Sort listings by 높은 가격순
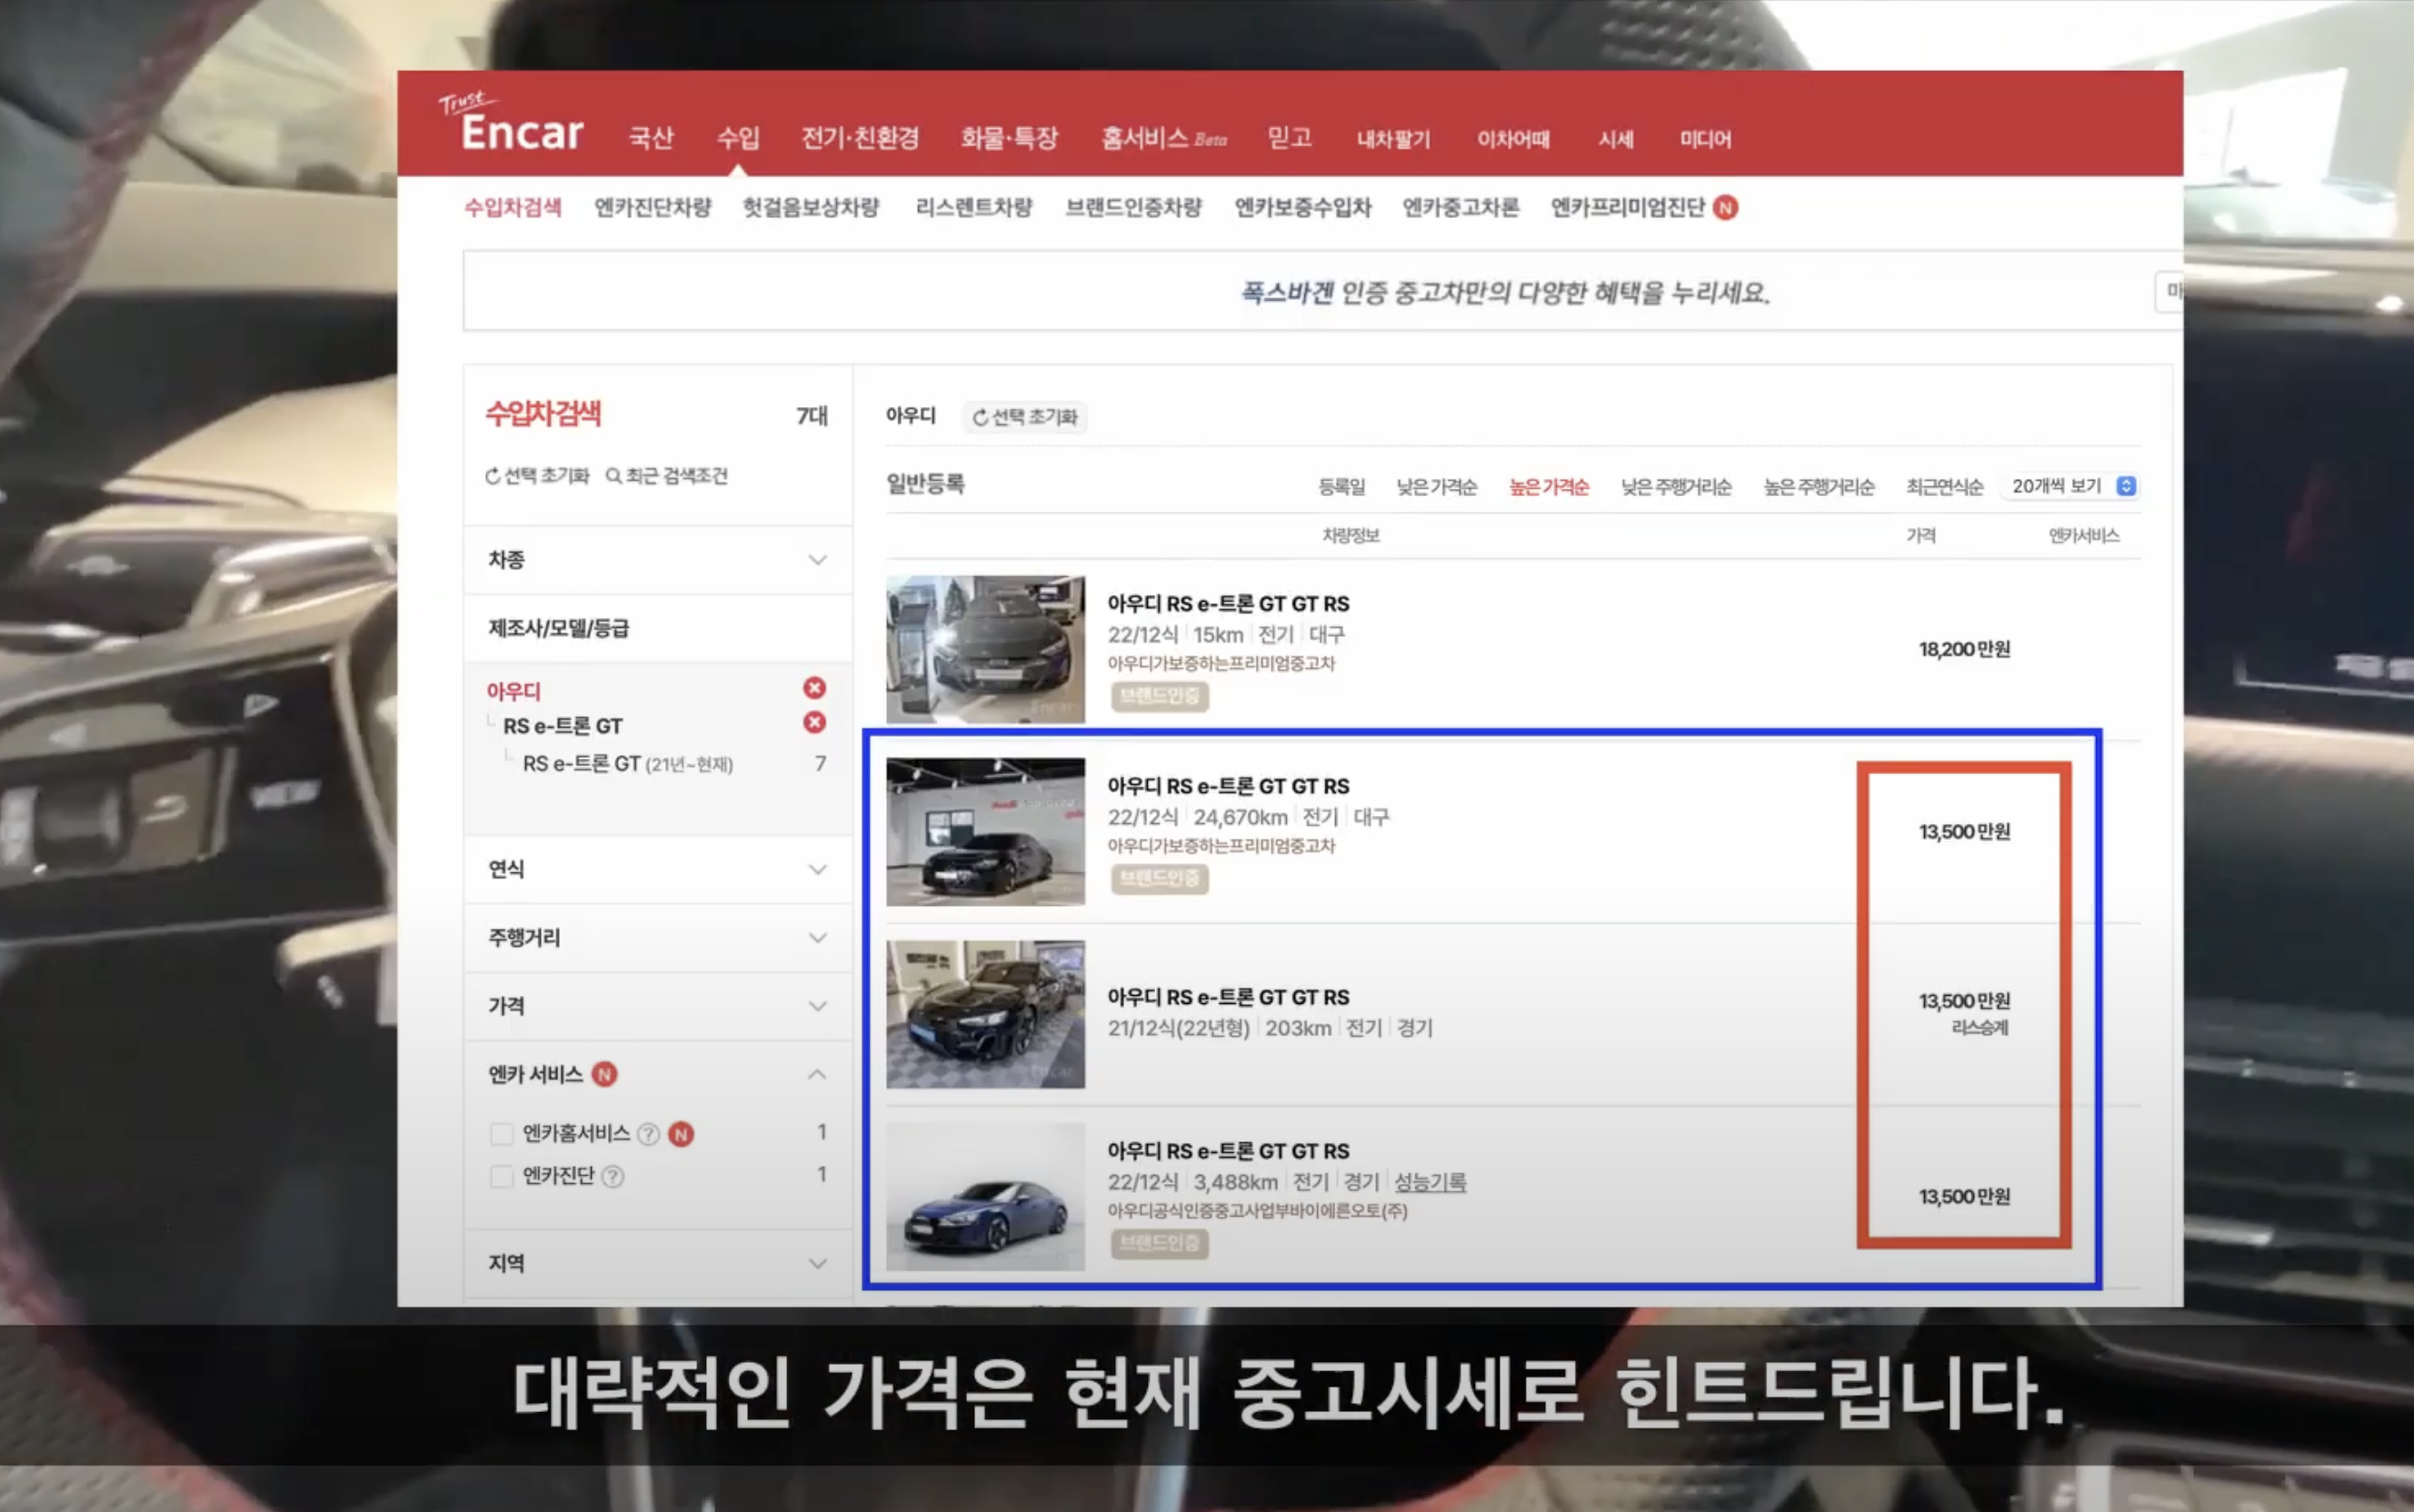The width and height of the screenshot is (2414, 1512). [1548, 487]
